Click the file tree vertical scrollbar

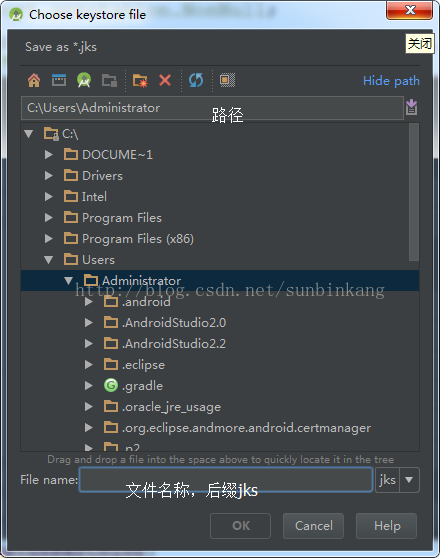pos(414,192)
